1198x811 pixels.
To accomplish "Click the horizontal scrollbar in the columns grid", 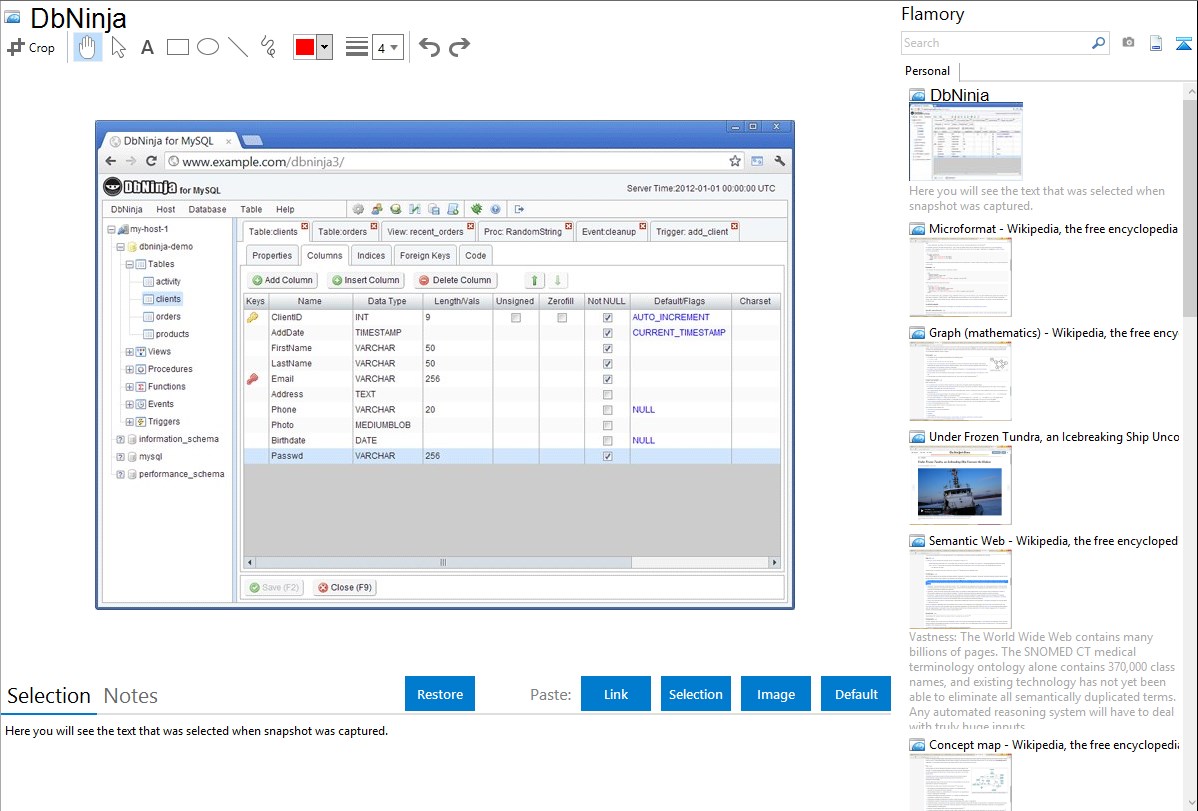I will (443, 563).
